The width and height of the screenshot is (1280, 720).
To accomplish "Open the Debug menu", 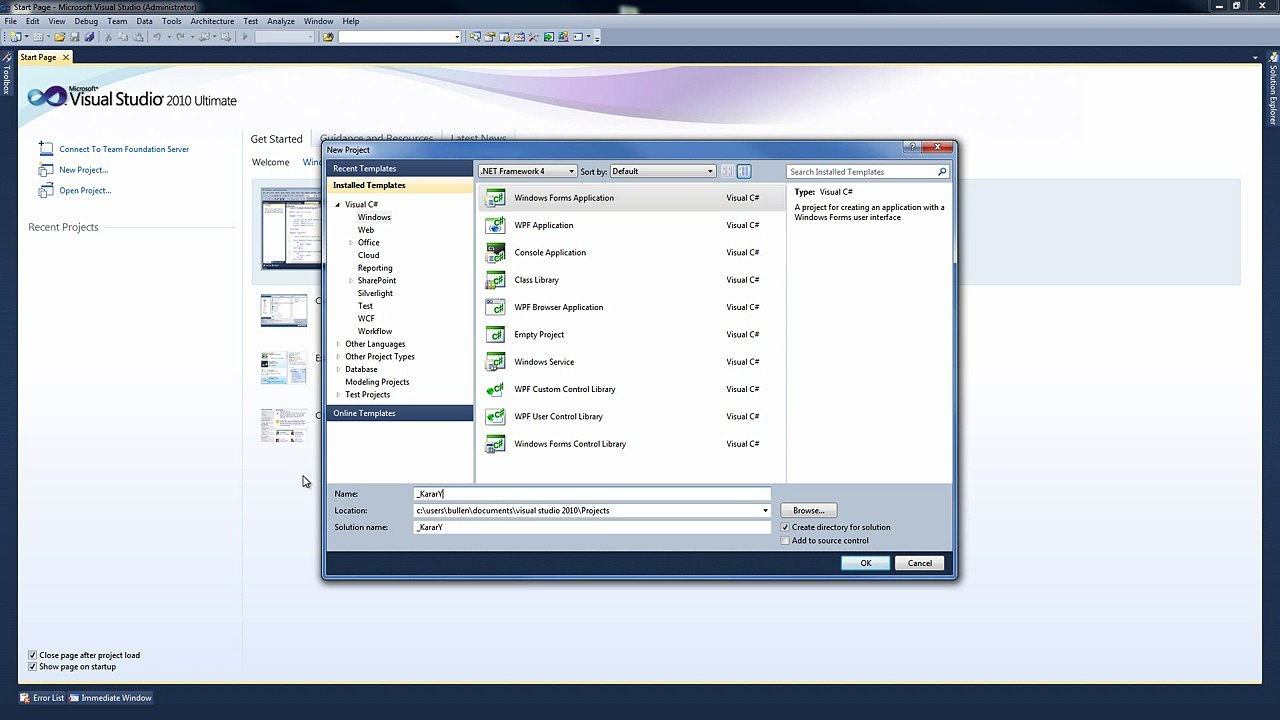I will (x=86, y=21).
